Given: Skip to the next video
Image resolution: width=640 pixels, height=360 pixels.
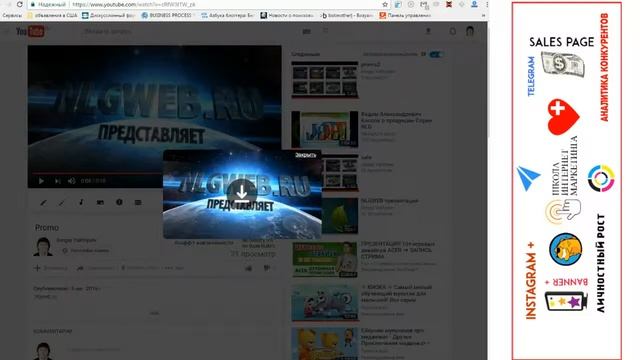Looking at the screenshot, I should point(57,181).
